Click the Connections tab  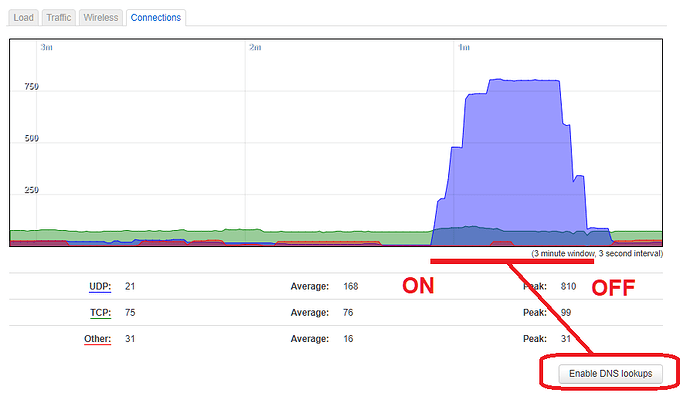[156, 18]
